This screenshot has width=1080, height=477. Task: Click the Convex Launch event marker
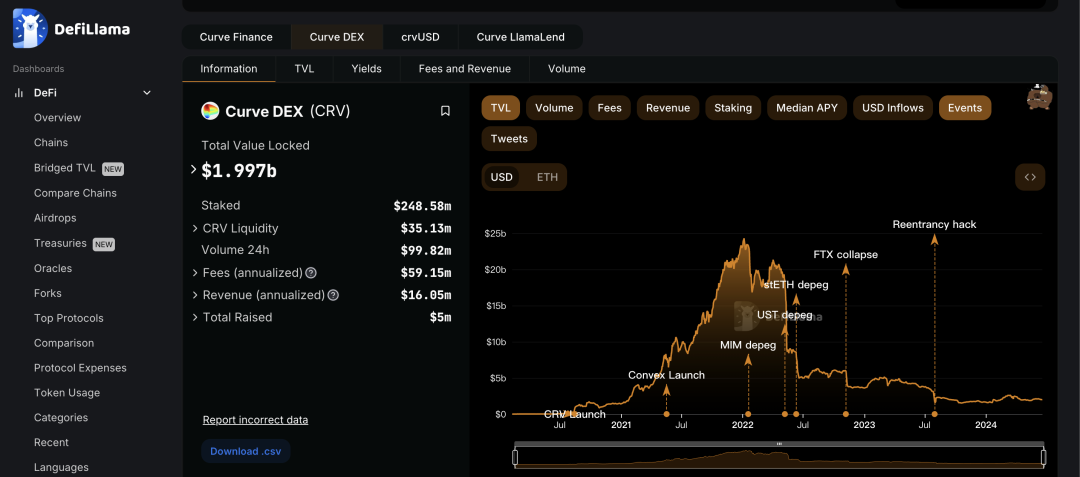666,414
